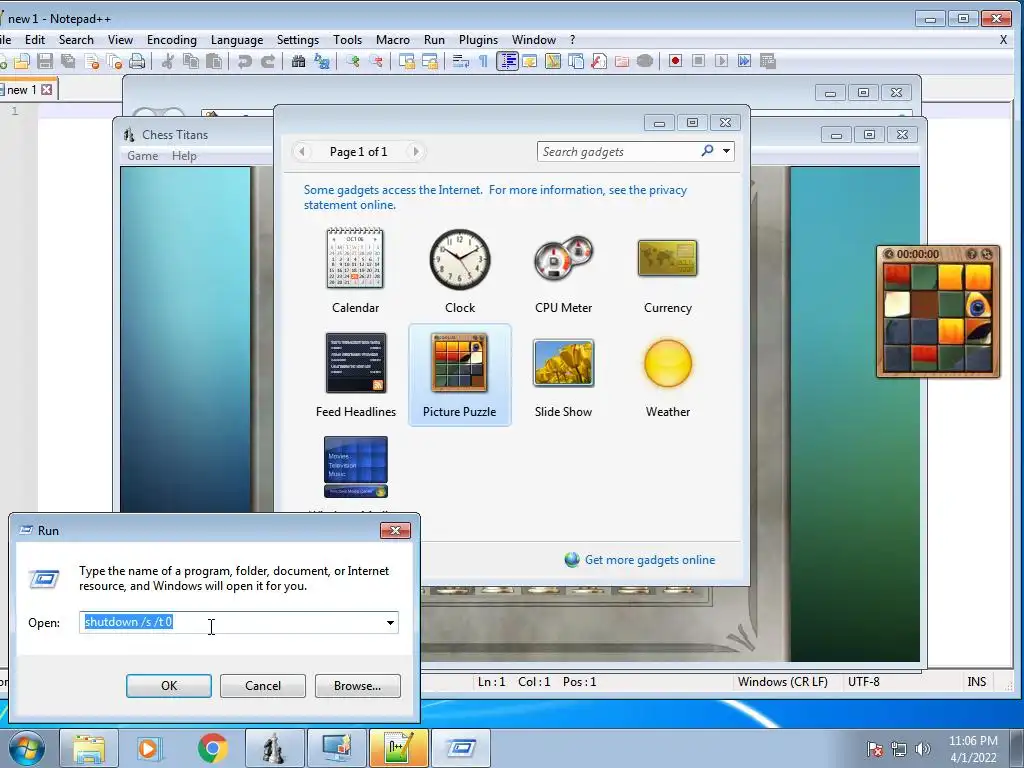This screenshot has height=768, width=1024.
Task: Toggle the Indent Guide icon in Notepad++
Action: [x=507, y=61]
